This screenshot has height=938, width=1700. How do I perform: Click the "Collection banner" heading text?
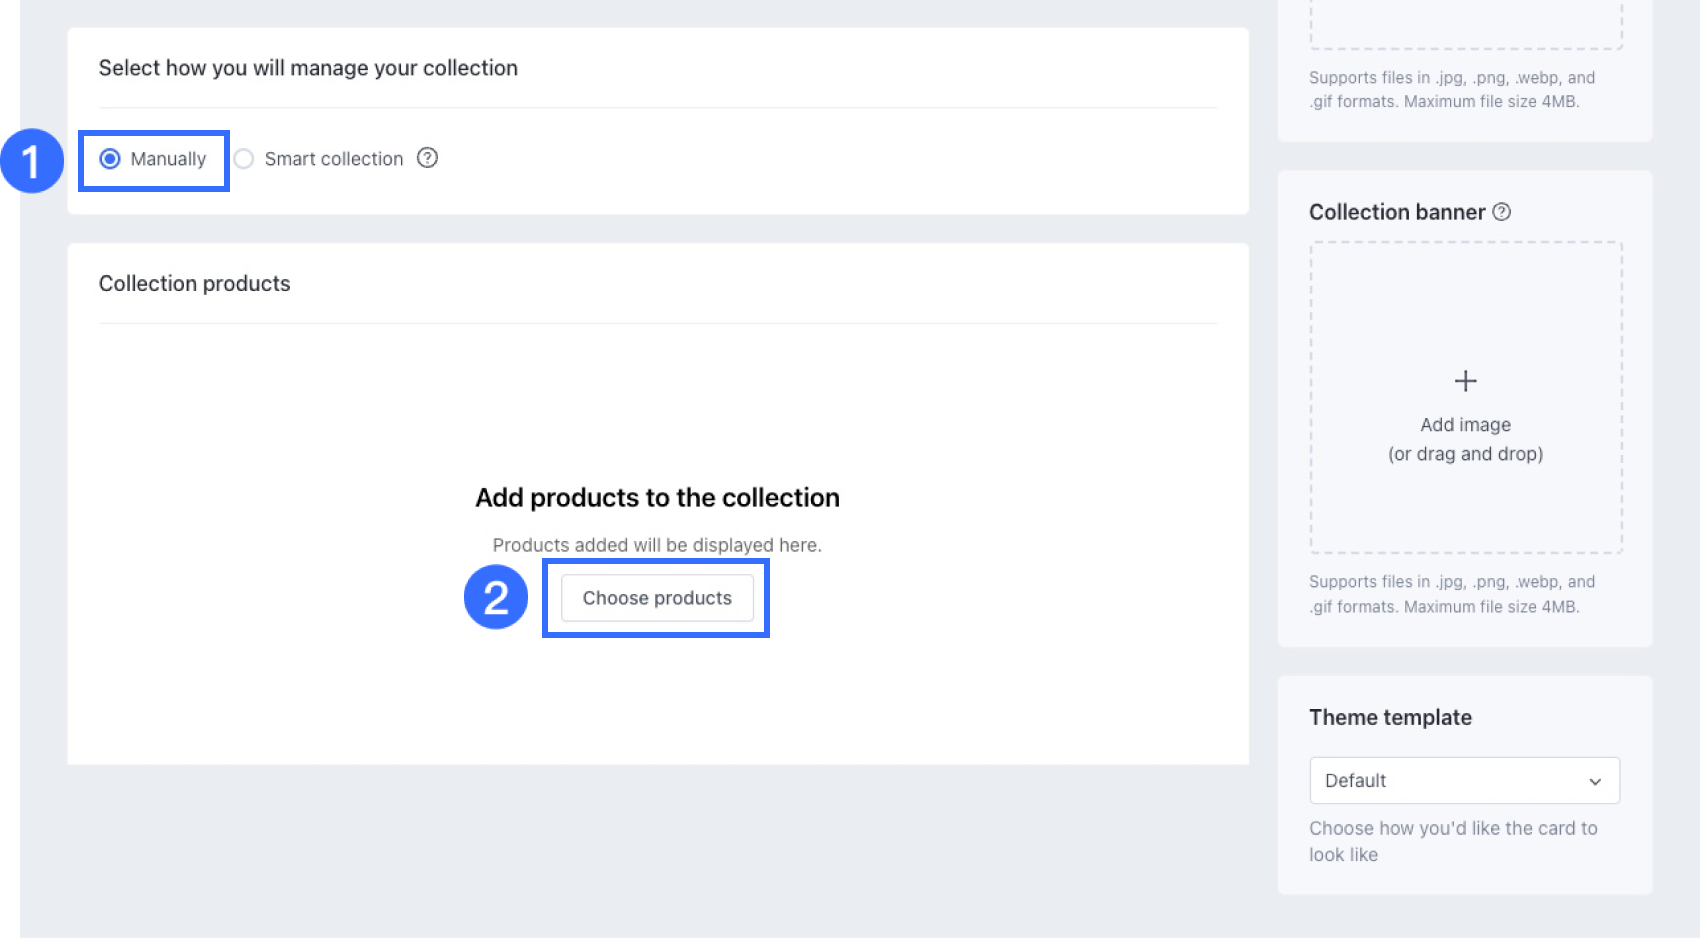1397,212
